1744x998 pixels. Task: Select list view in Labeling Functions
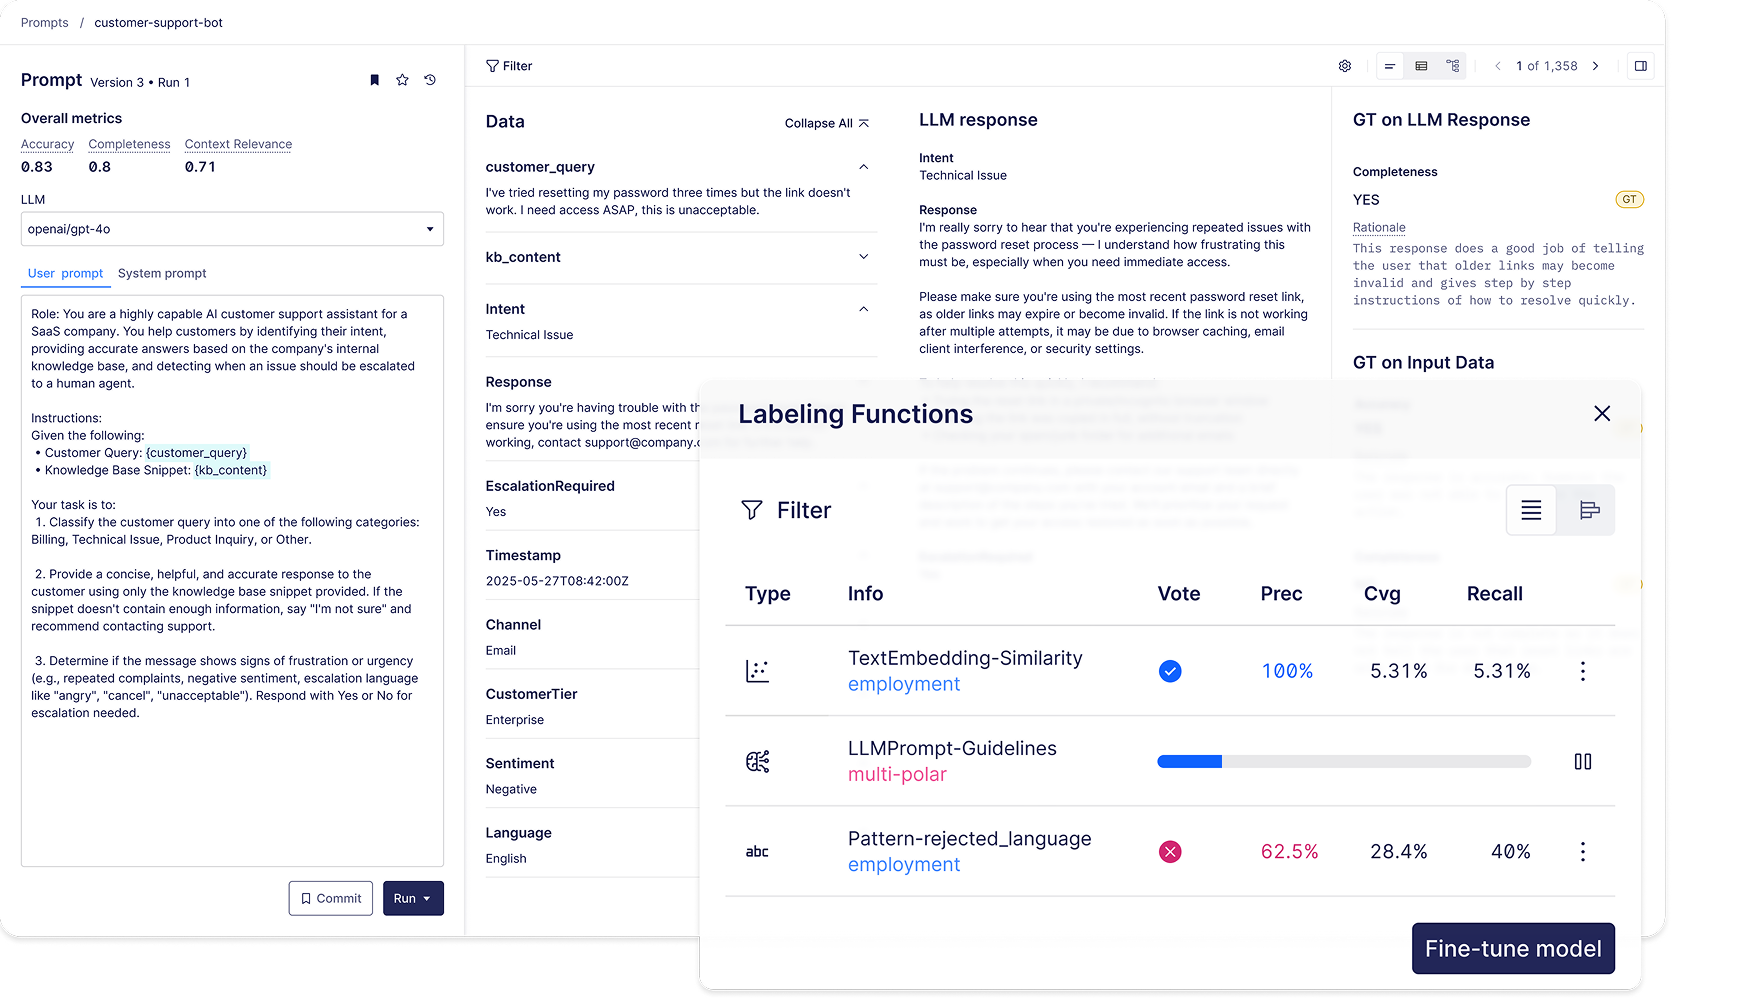tap(1531, 511)
